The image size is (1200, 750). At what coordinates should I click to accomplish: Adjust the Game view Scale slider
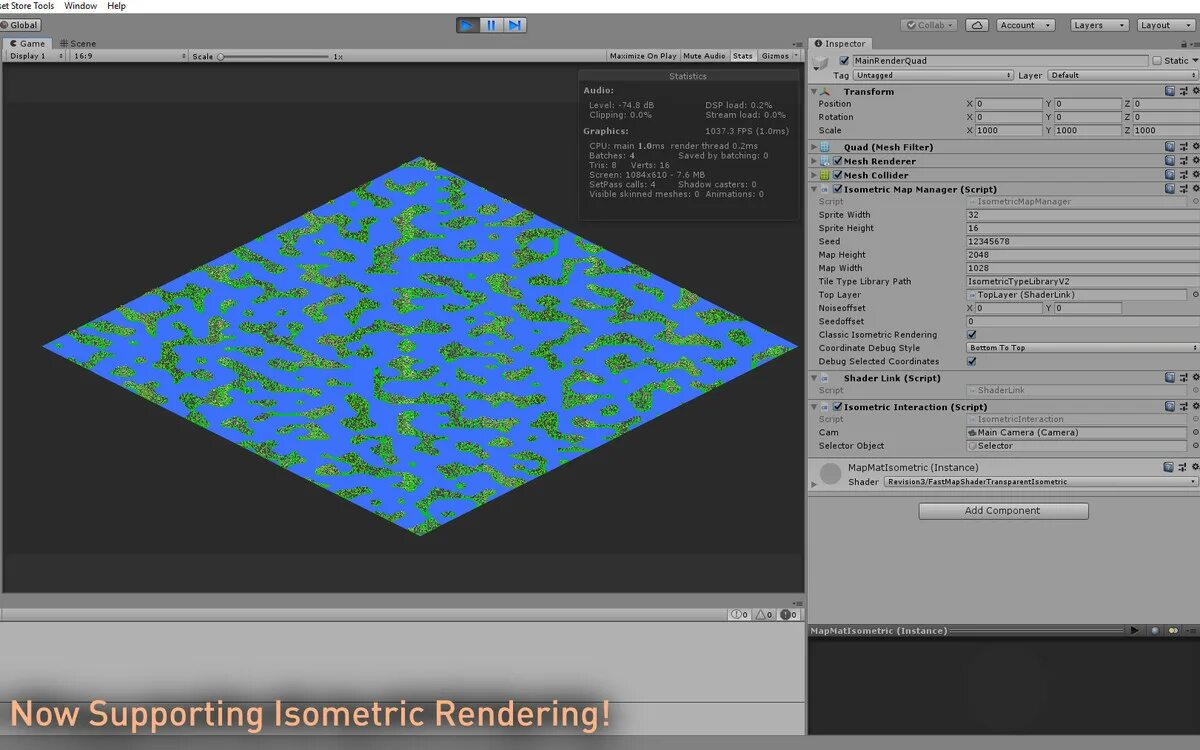click(274, 57)
